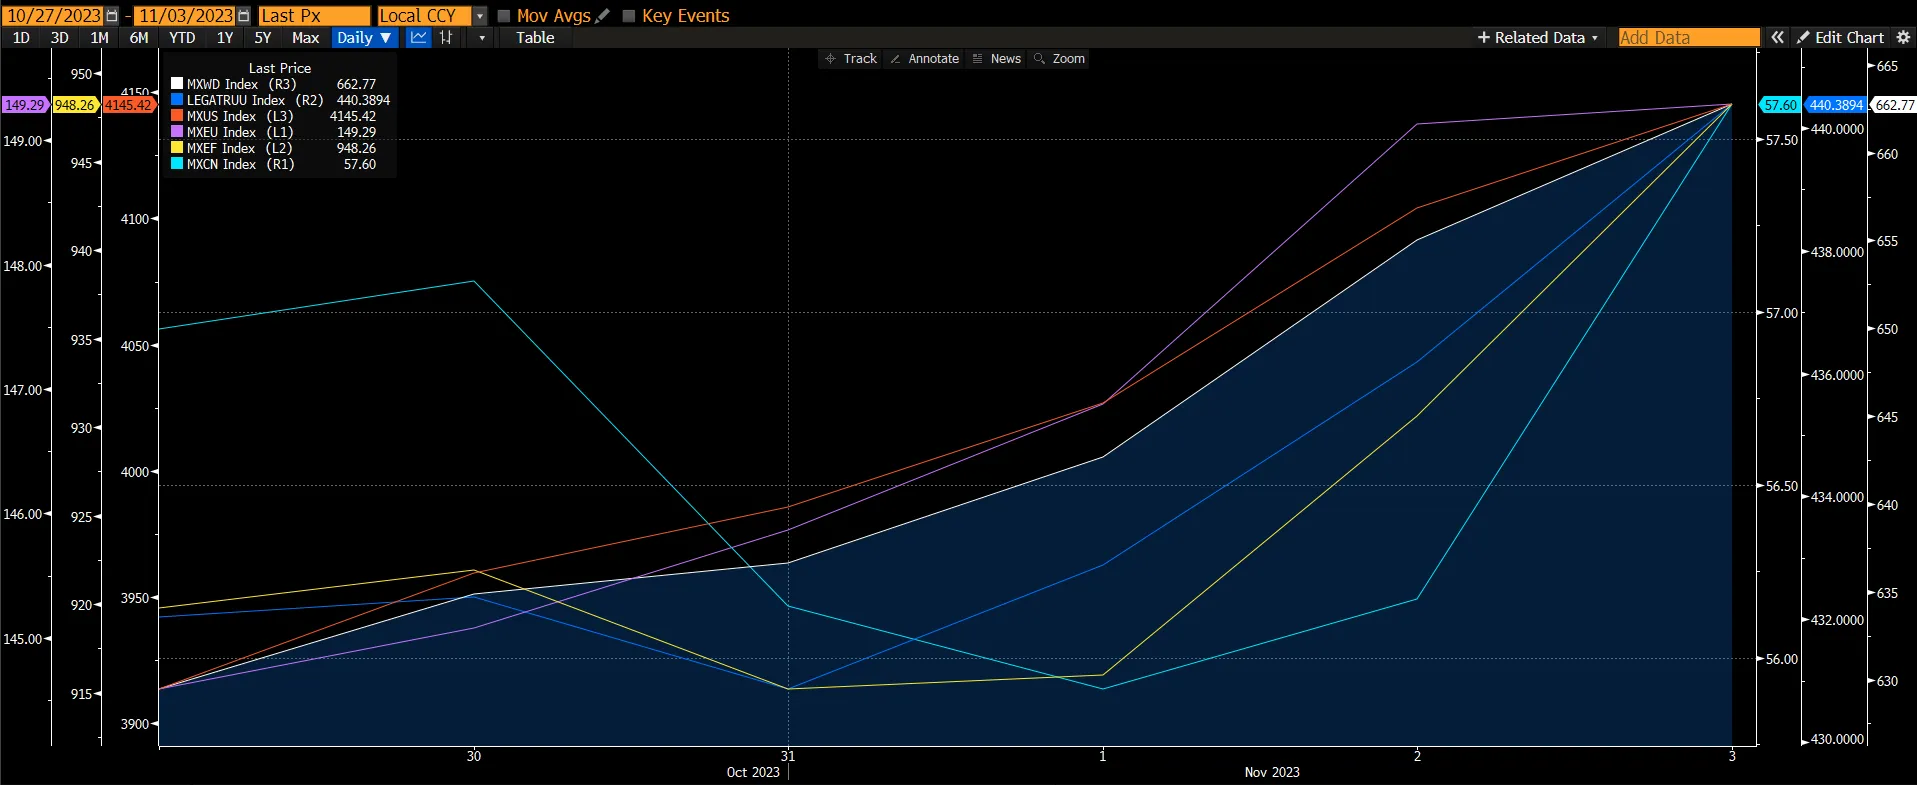Viewport: 1917px width, 785px height.
Task: Click the blue 440.3894 axis value tag
Action: pos(1836,105)
